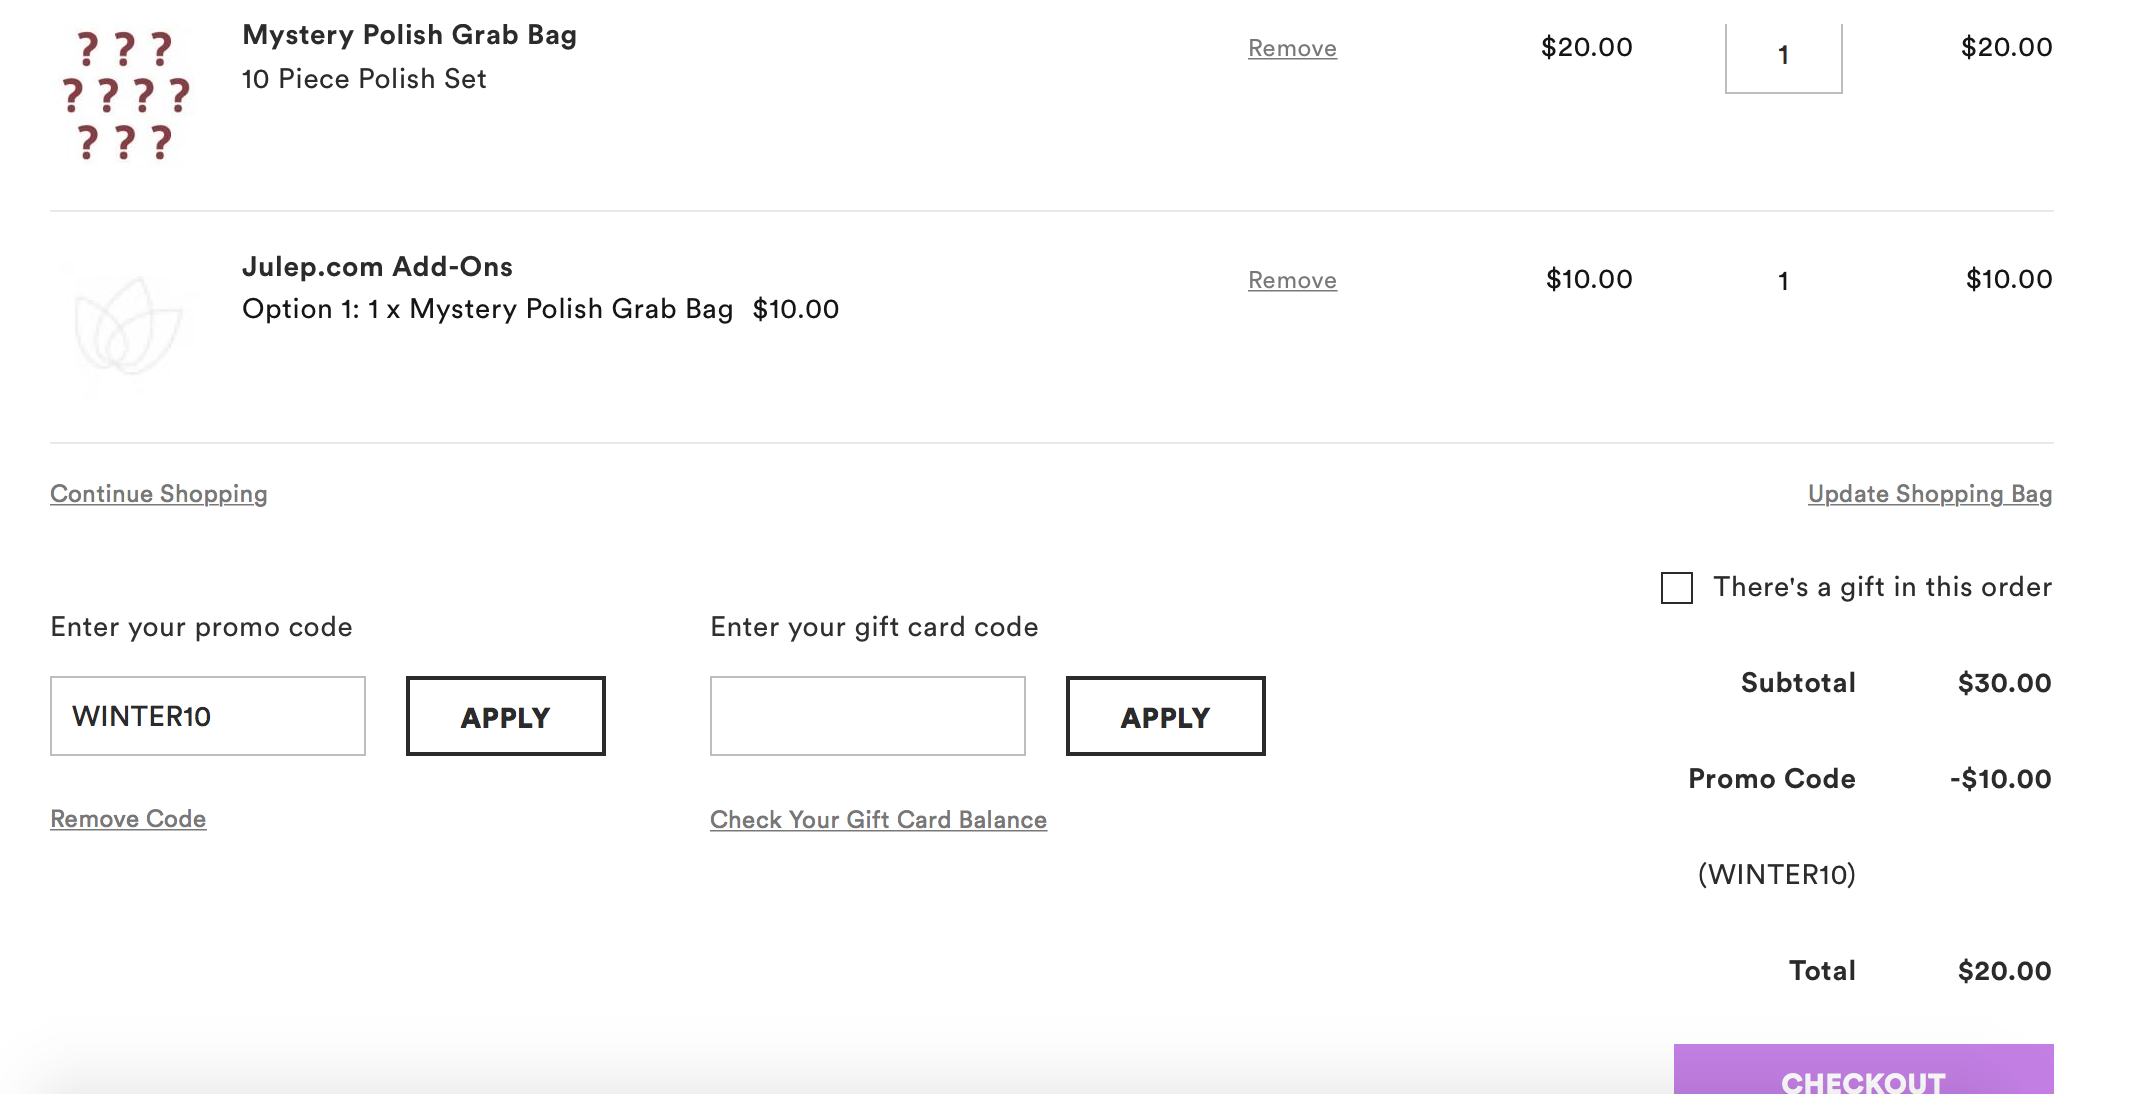Open the Mystery Polish Grab Bag product title
Image resolution: width=2144 pixels, height=1094 pixels.
click(x=409, y=35)
